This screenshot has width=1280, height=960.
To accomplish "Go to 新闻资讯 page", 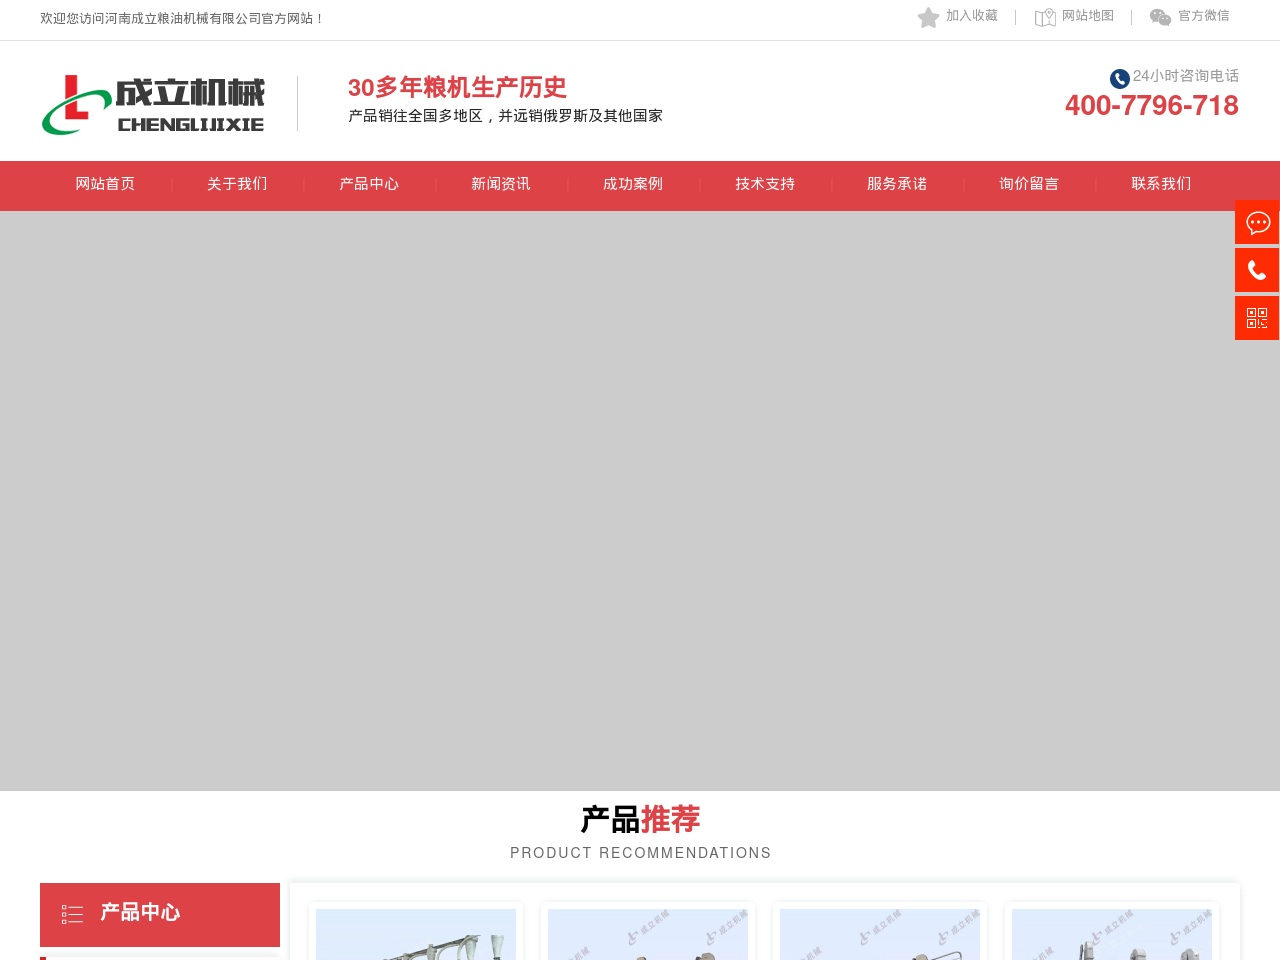I will [501, 184].
